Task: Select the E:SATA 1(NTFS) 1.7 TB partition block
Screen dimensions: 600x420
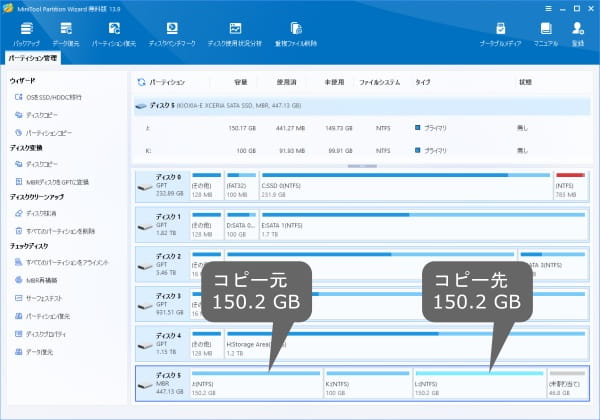Action: (x=424, y=226)
